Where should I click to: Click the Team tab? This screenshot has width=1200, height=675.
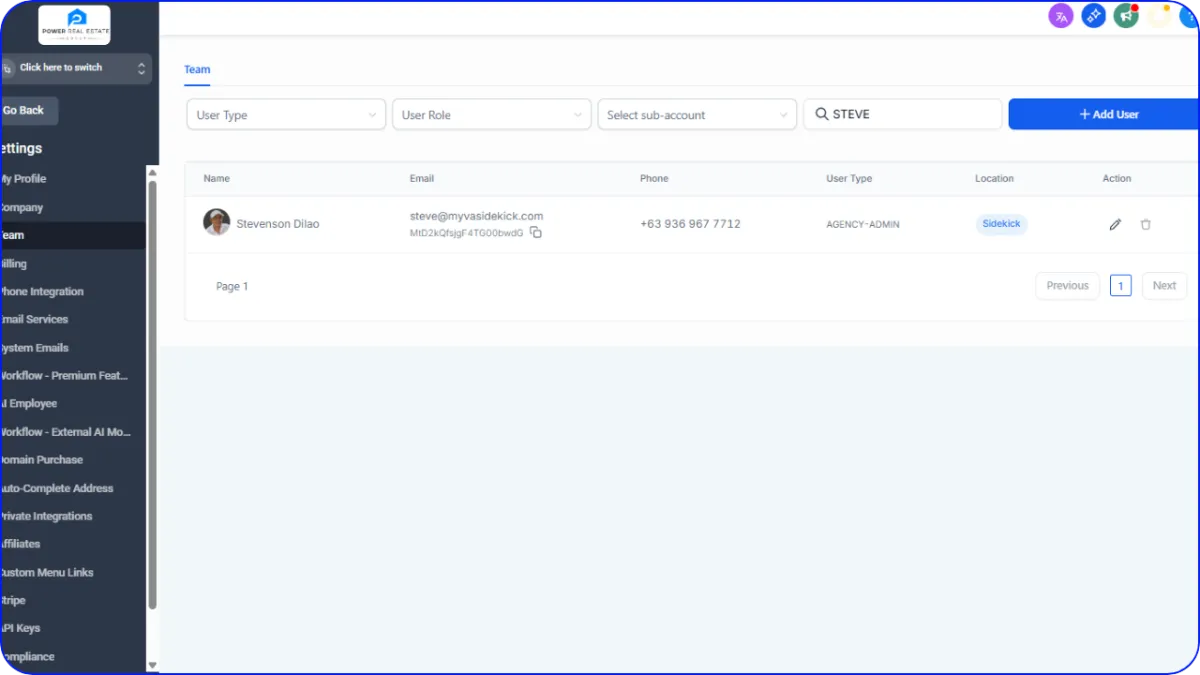coord(197,70)
